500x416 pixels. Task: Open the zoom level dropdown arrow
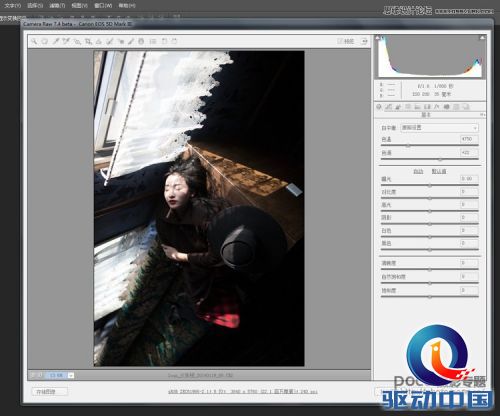[71, 375]
